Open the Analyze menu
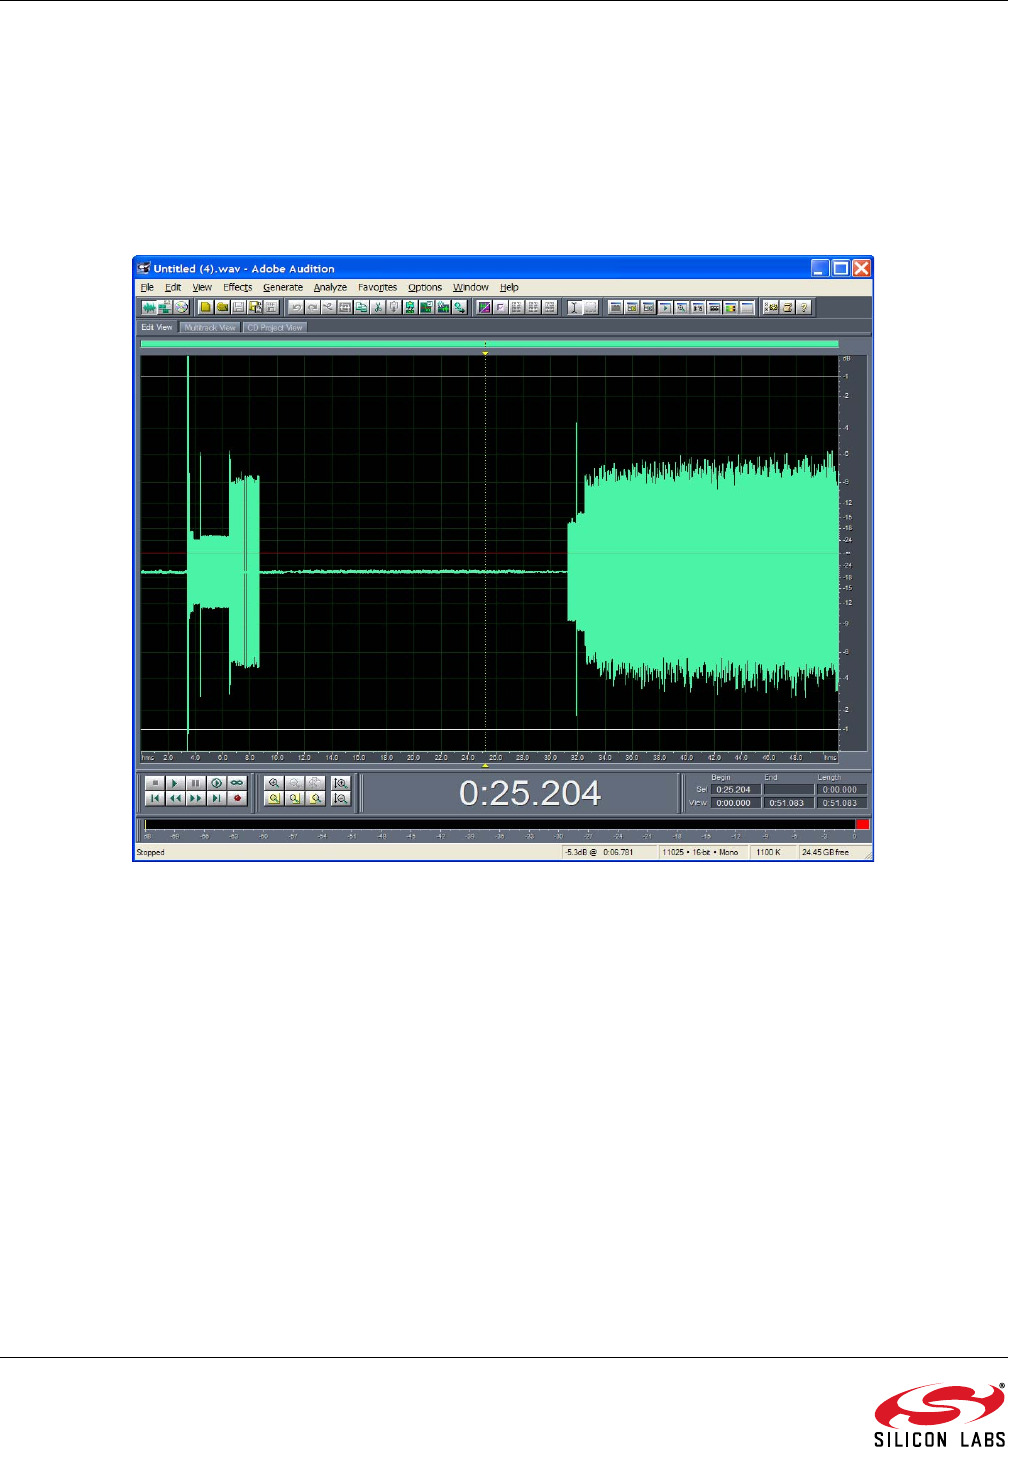The height and width of the screenshot is (1468, 1010). (330, 287)
